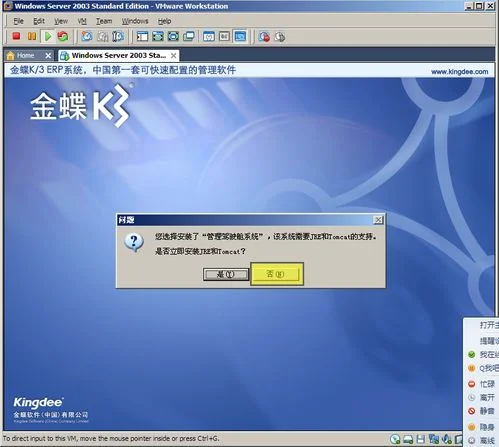This screenshot has height=447, width=499.
Task: Close the Windows Server 2003 tab
Action: [174, 56]
